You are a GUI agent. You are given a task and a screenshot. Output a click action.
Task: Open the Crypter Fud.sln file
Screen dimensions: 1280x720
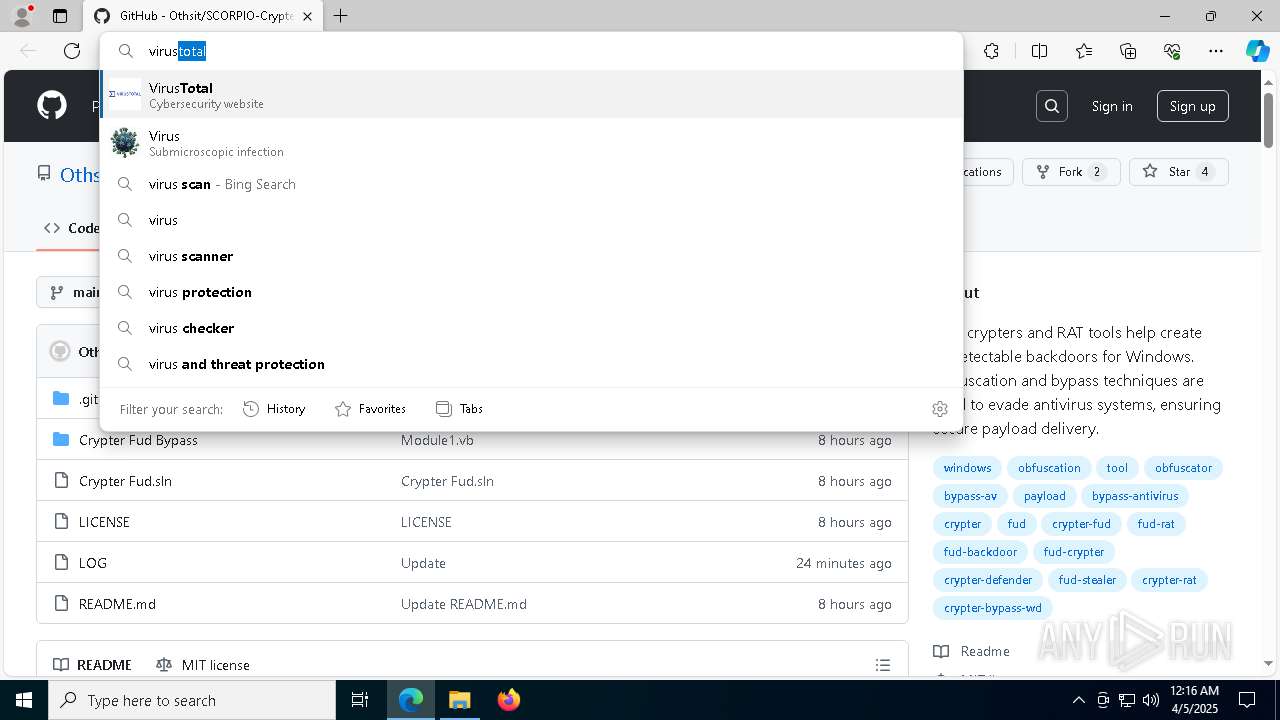(125, 481)
